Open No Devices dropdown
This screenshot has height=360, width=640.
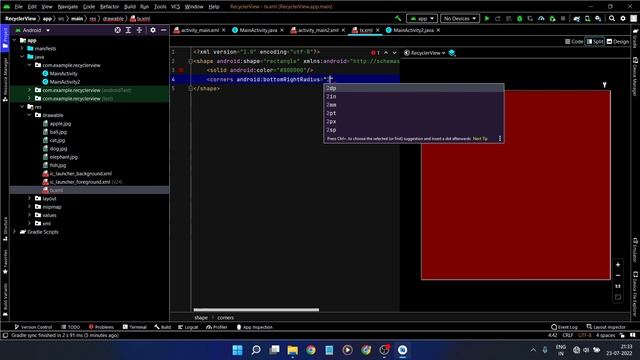[460, 18]
